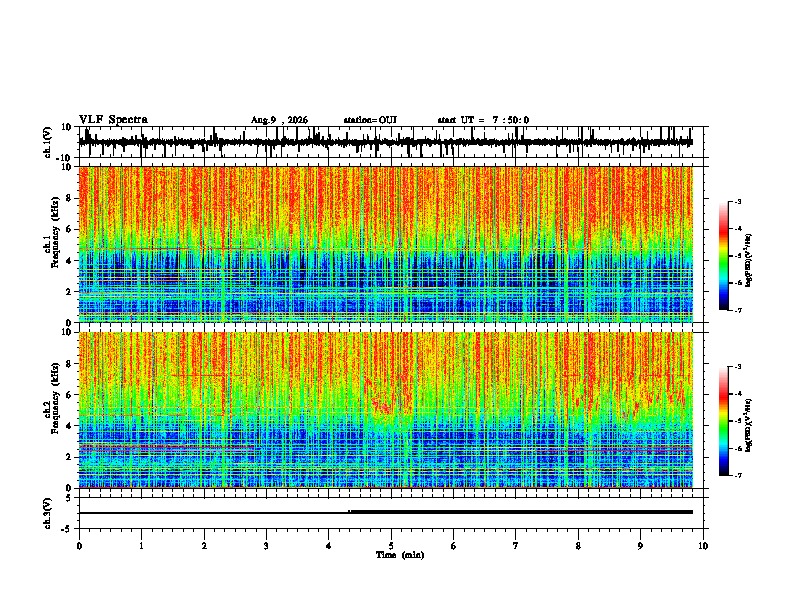Click the ch.1 spectrogram colorbar
The image size is (792, 612).
(x=724, y=256)
